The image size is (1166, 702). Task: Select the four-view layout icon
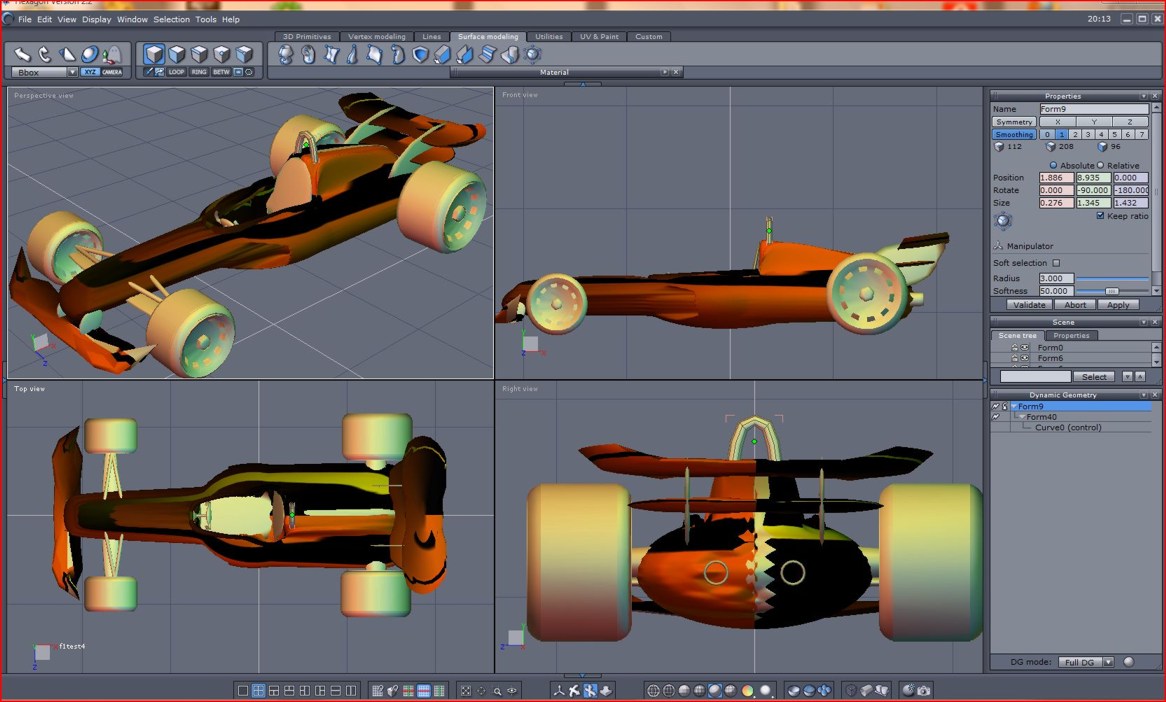coord(258,690)
